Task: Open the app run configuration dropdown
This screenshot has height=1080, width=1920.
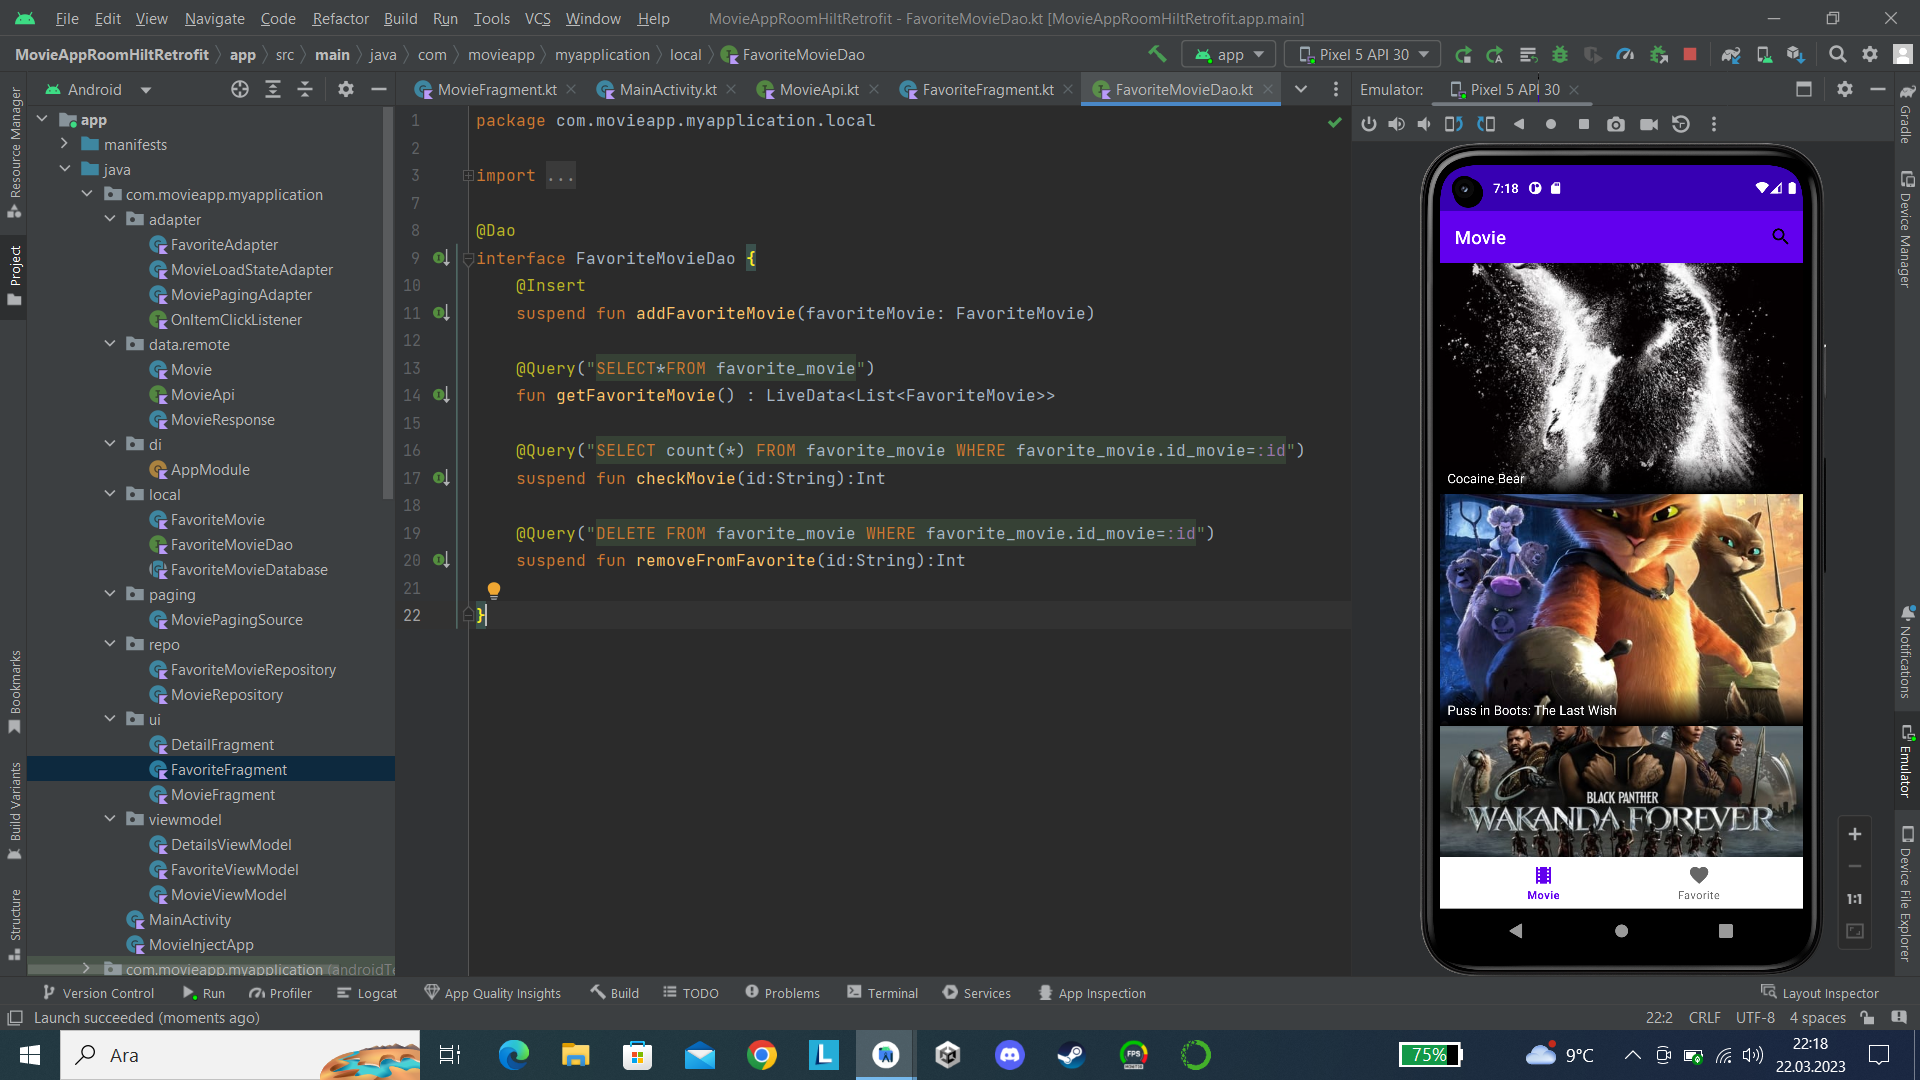Action: (1228, 54)
